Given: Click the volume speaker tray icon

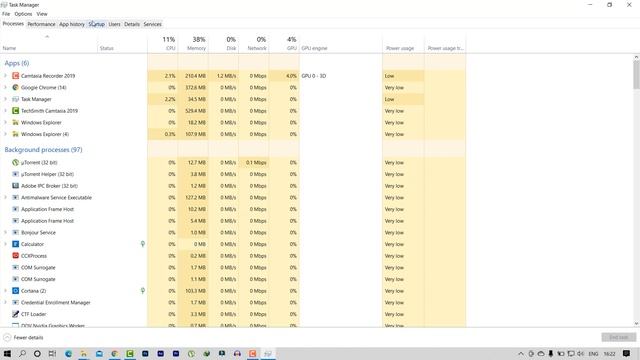Looking at the screenshot, I should pyautogui.click(x=580, y=353).
